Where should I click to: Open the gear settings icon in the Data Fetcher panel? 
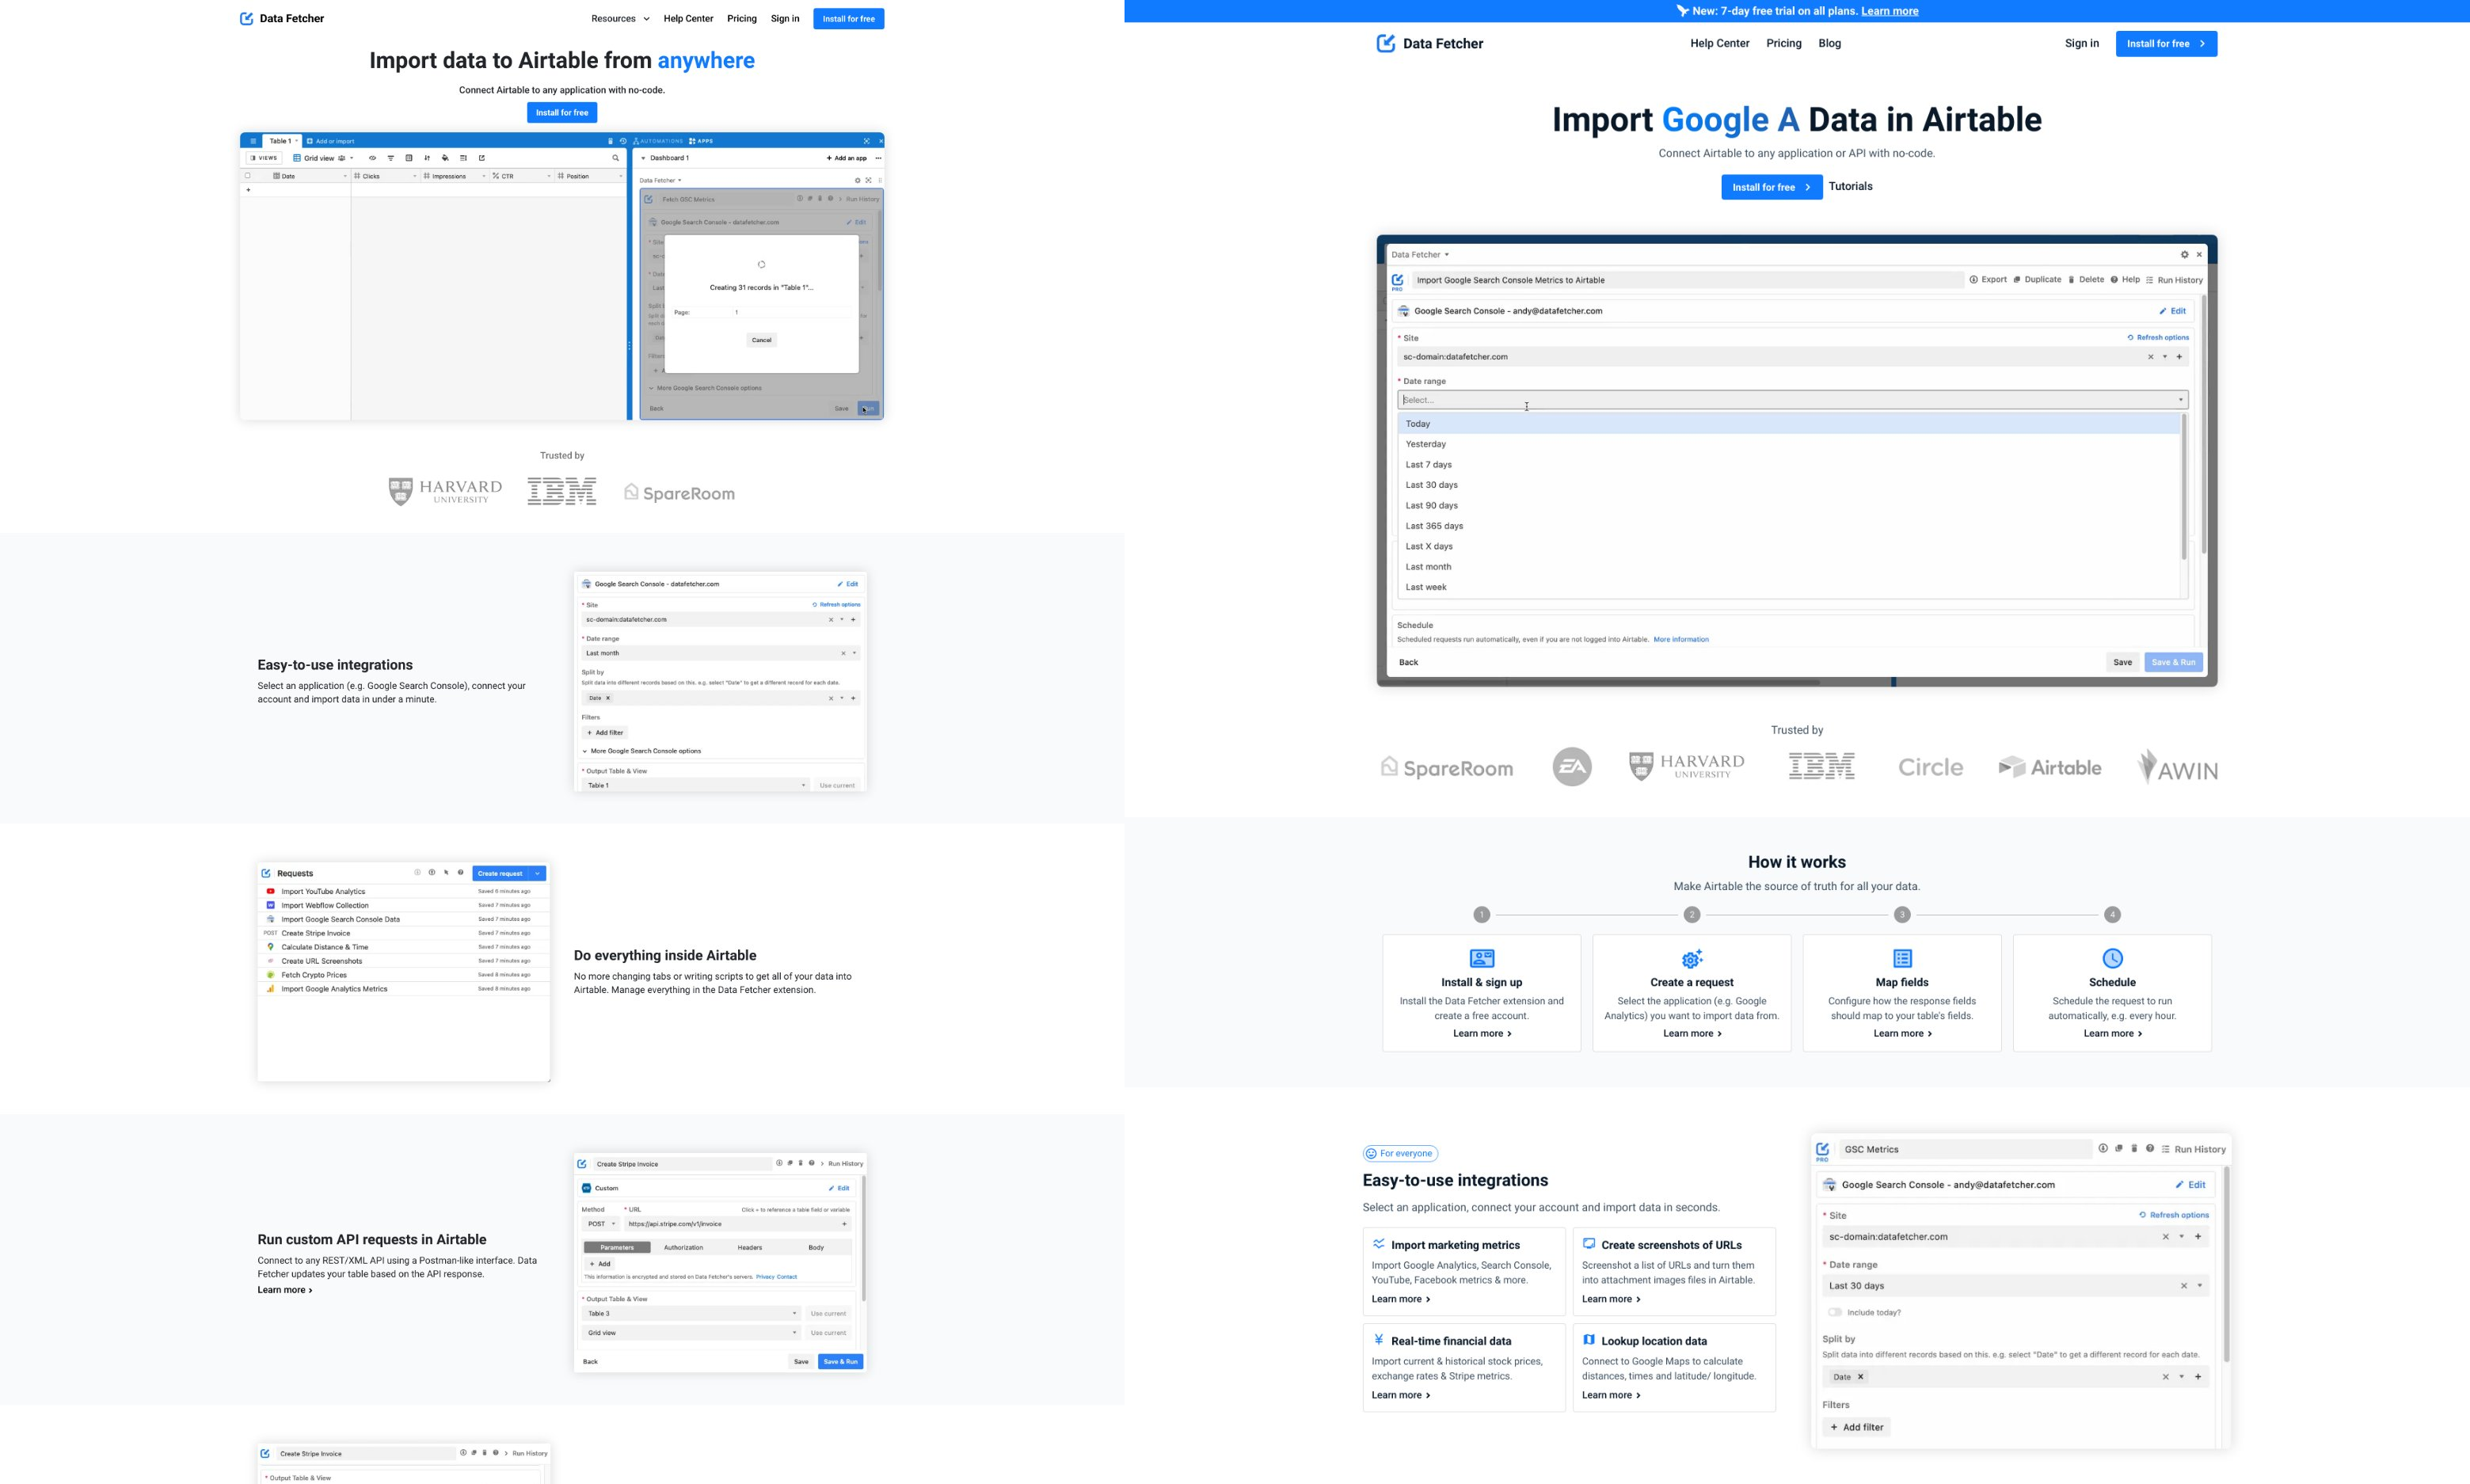2184,254
